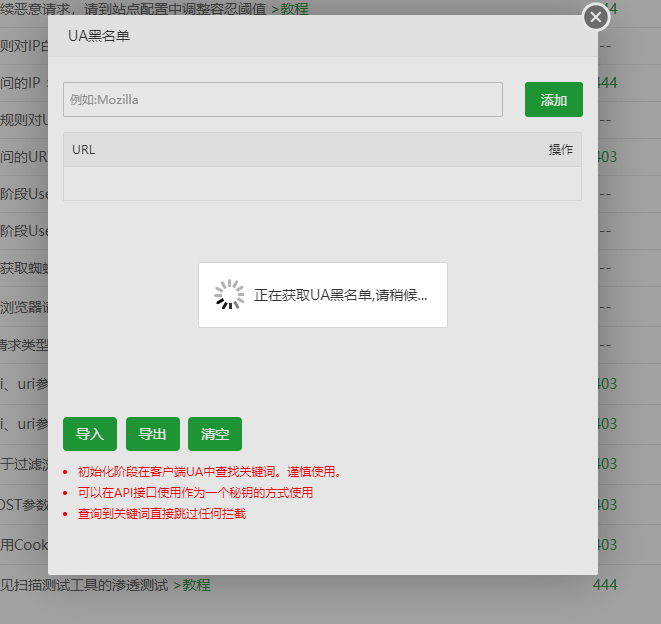Screen dimensions: 661x624
Task: Click the 导入 button
Action: click(x=90, y=434)
